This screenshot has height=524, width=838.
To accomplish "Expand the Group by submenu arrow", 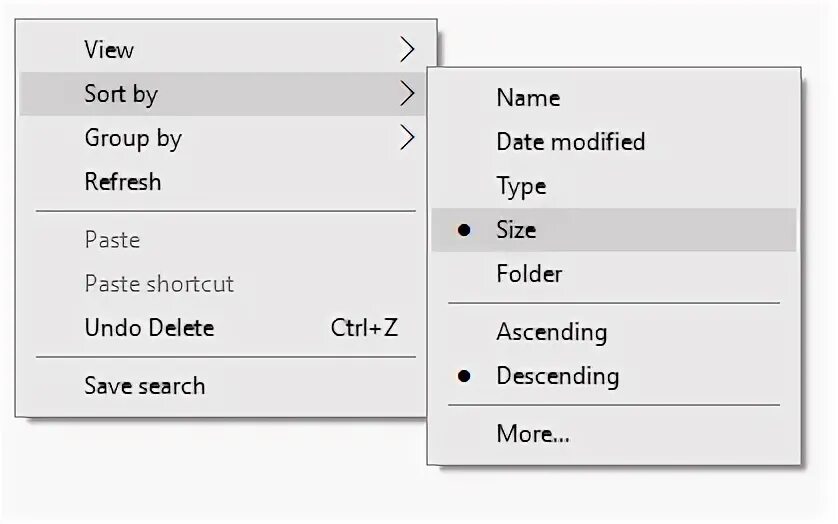I will tap(406, 138).
